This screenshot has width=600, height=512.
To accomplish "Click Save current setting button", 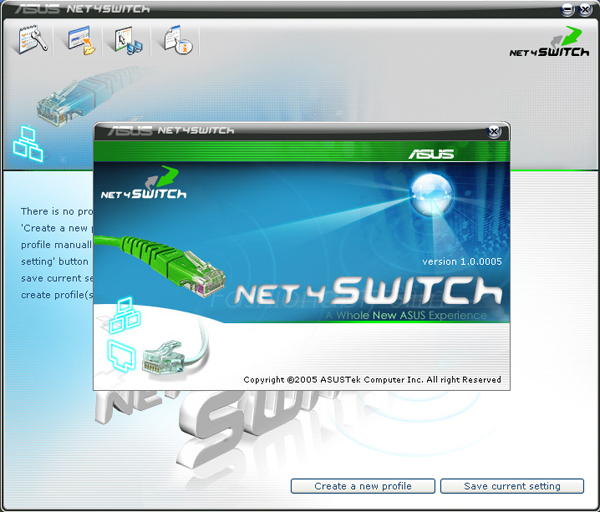I will tap(512, 486).
